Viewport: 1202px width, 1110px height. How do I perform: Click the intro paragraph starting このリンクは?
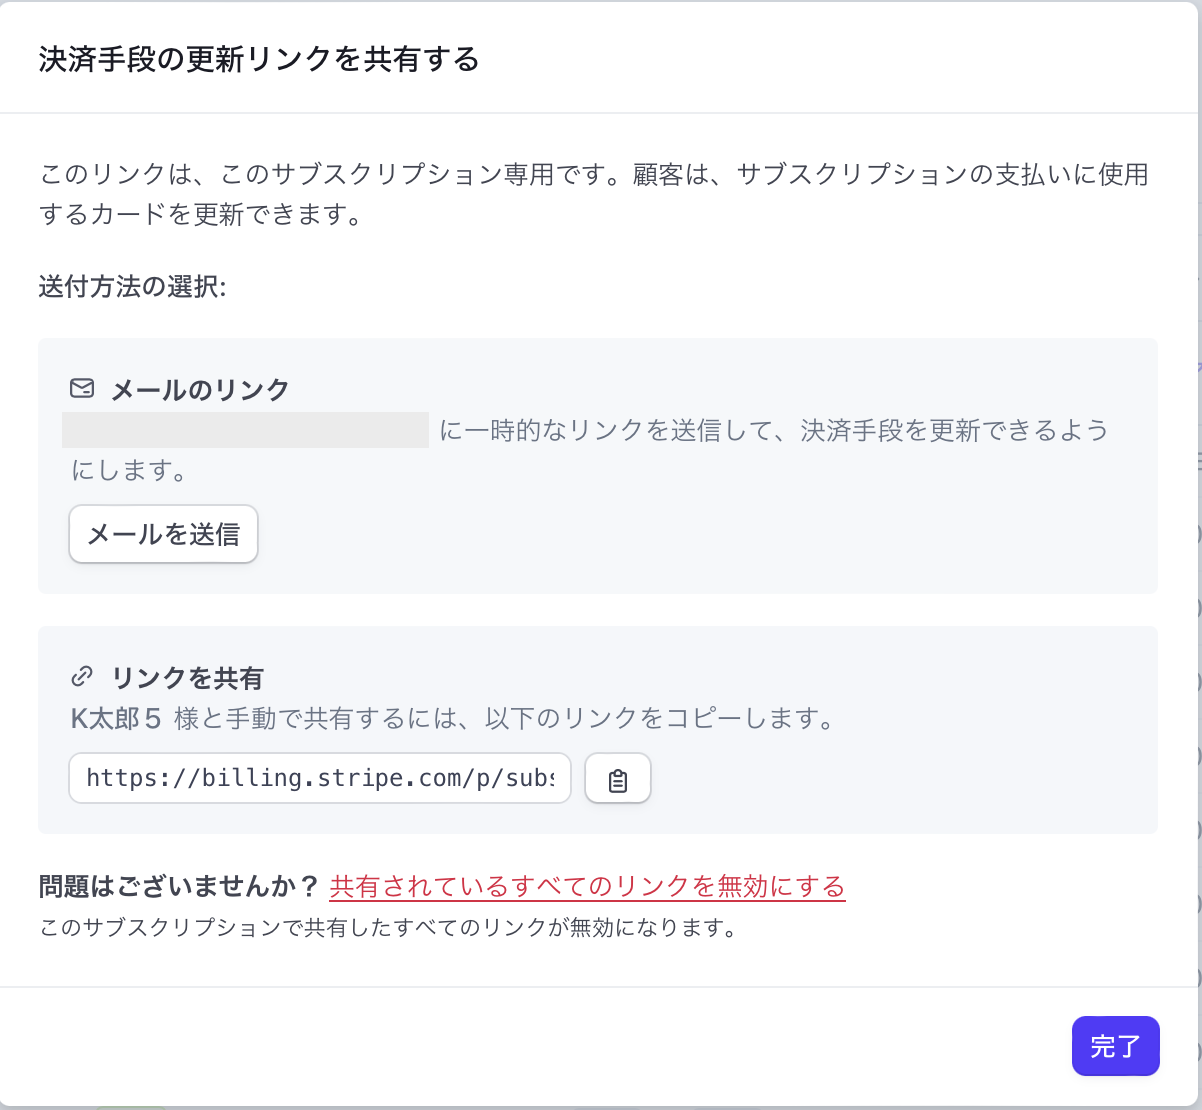pos(593,175)
